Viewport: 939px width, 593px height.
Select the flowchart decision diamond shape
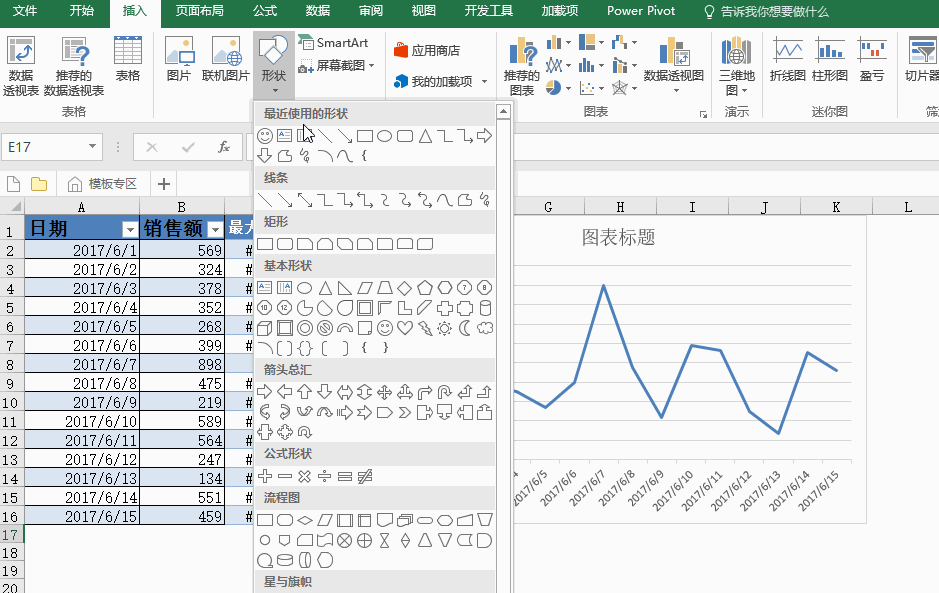[305, 521]
